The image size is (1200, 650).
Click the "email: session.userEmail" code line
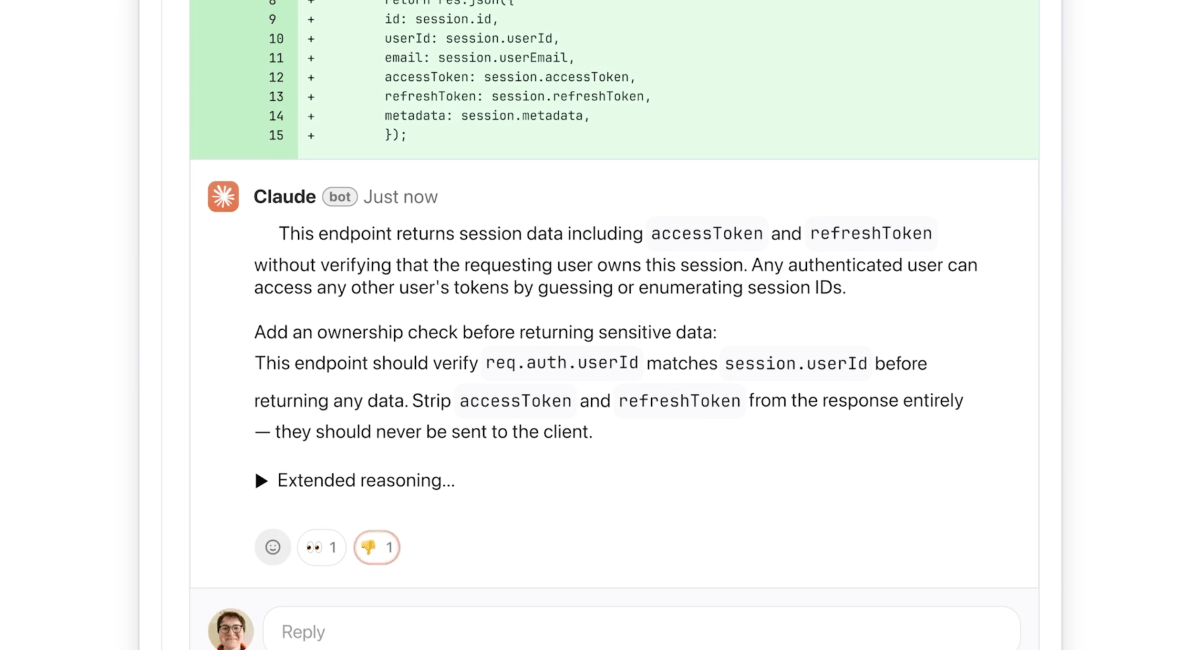[x=479, y=58]
